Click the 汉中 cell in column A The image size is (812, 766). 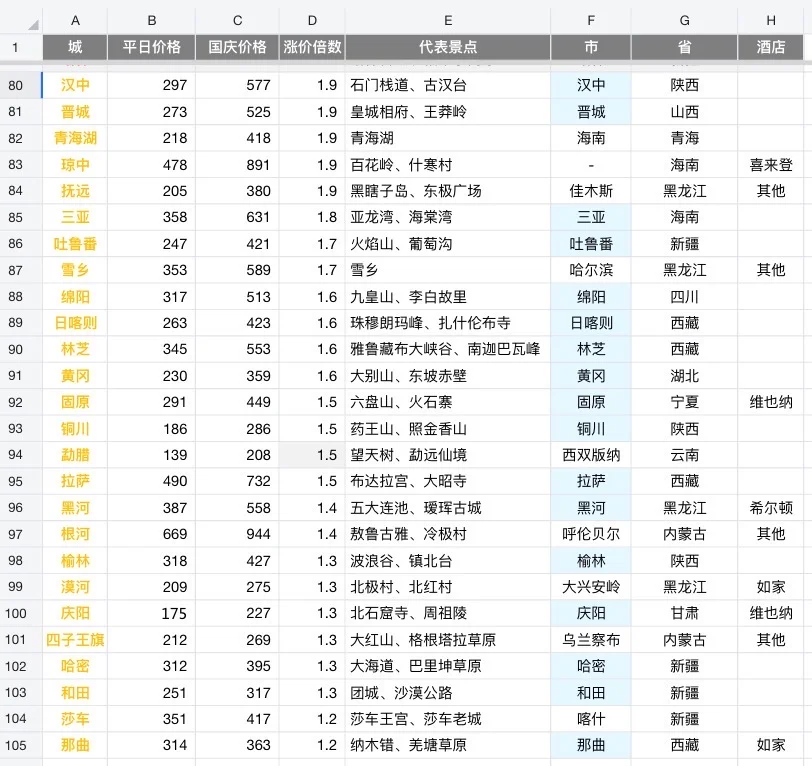click(75, 85)
